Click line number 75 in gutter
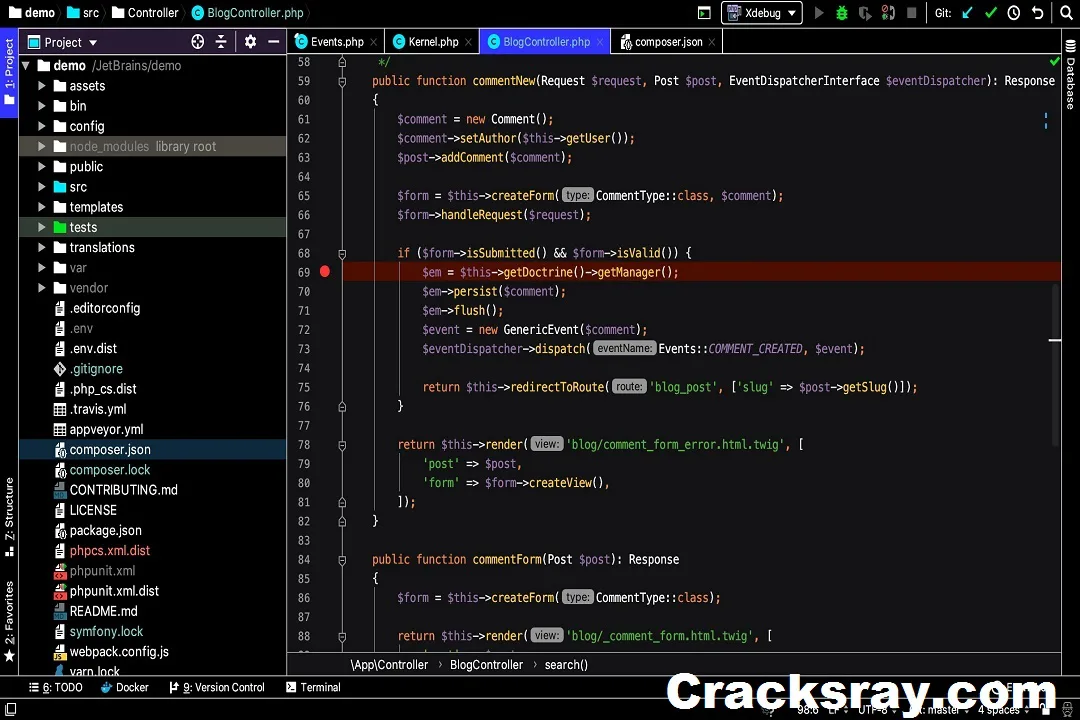This screenshot has width=1080, height=720. pos(304,387)
